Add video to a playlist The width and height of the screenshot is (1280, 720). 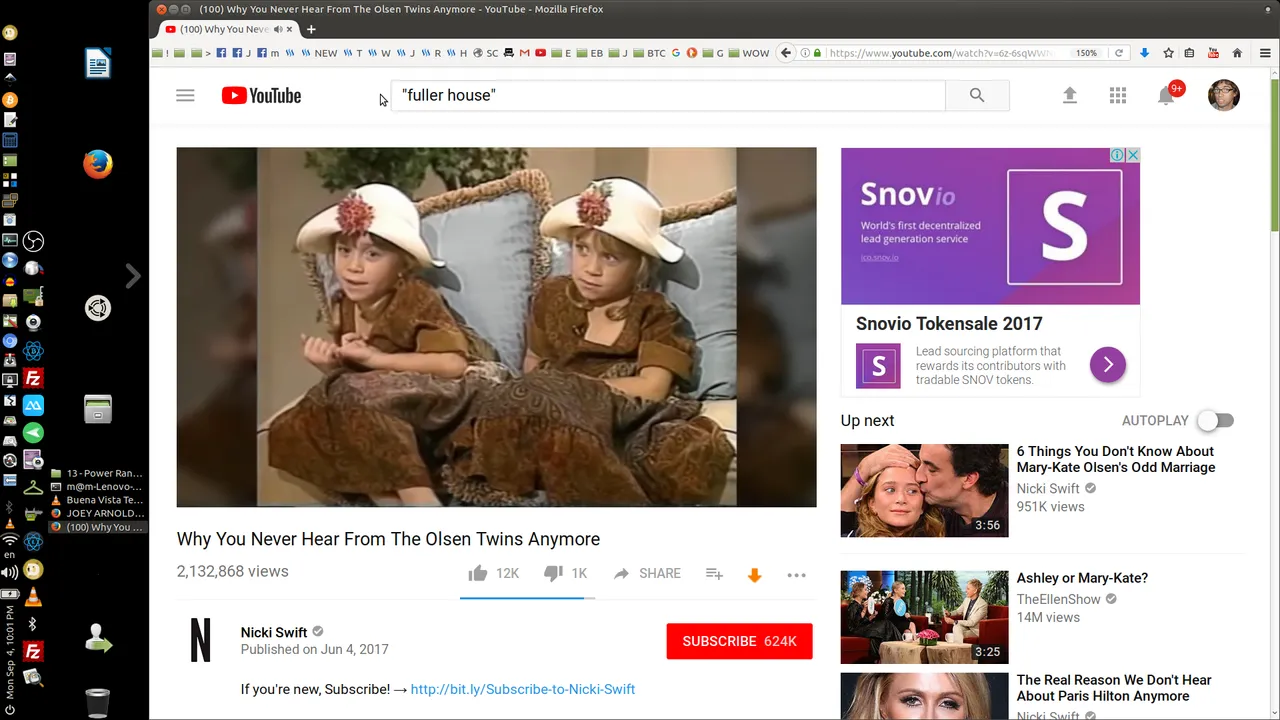[x=714, y=574]
